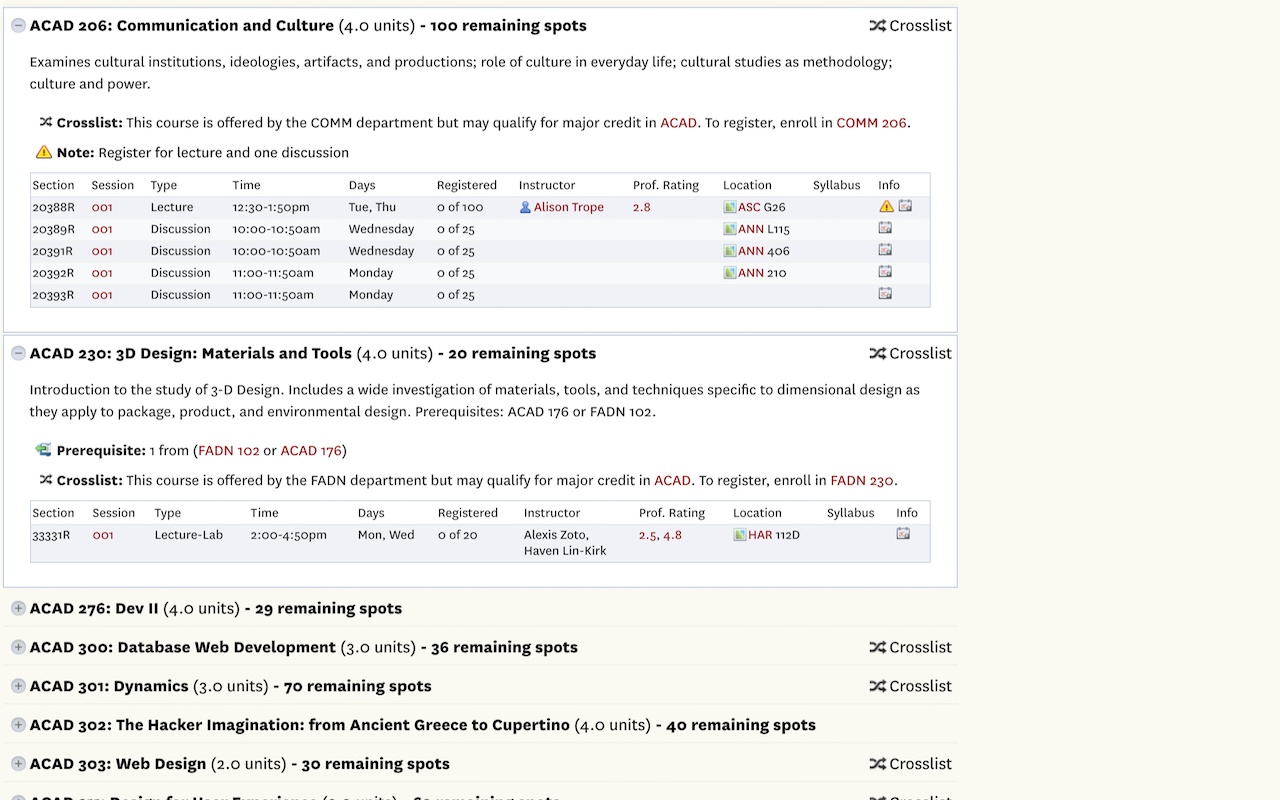Click the 2.8 professor rating link

click(641, 207)
